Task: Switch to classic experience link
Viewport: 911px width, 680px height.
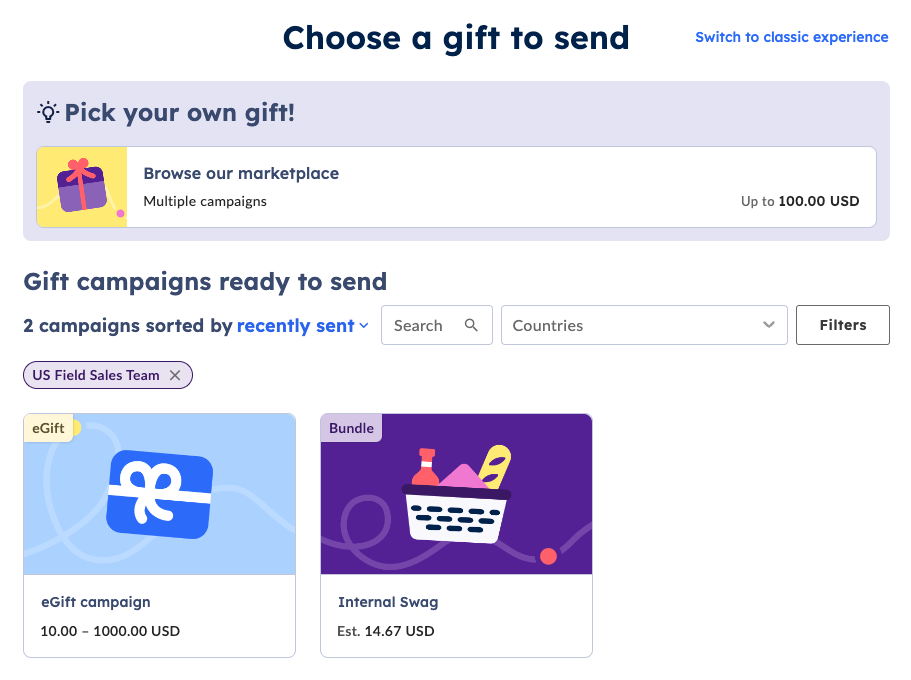Action: tap(791, 37)
